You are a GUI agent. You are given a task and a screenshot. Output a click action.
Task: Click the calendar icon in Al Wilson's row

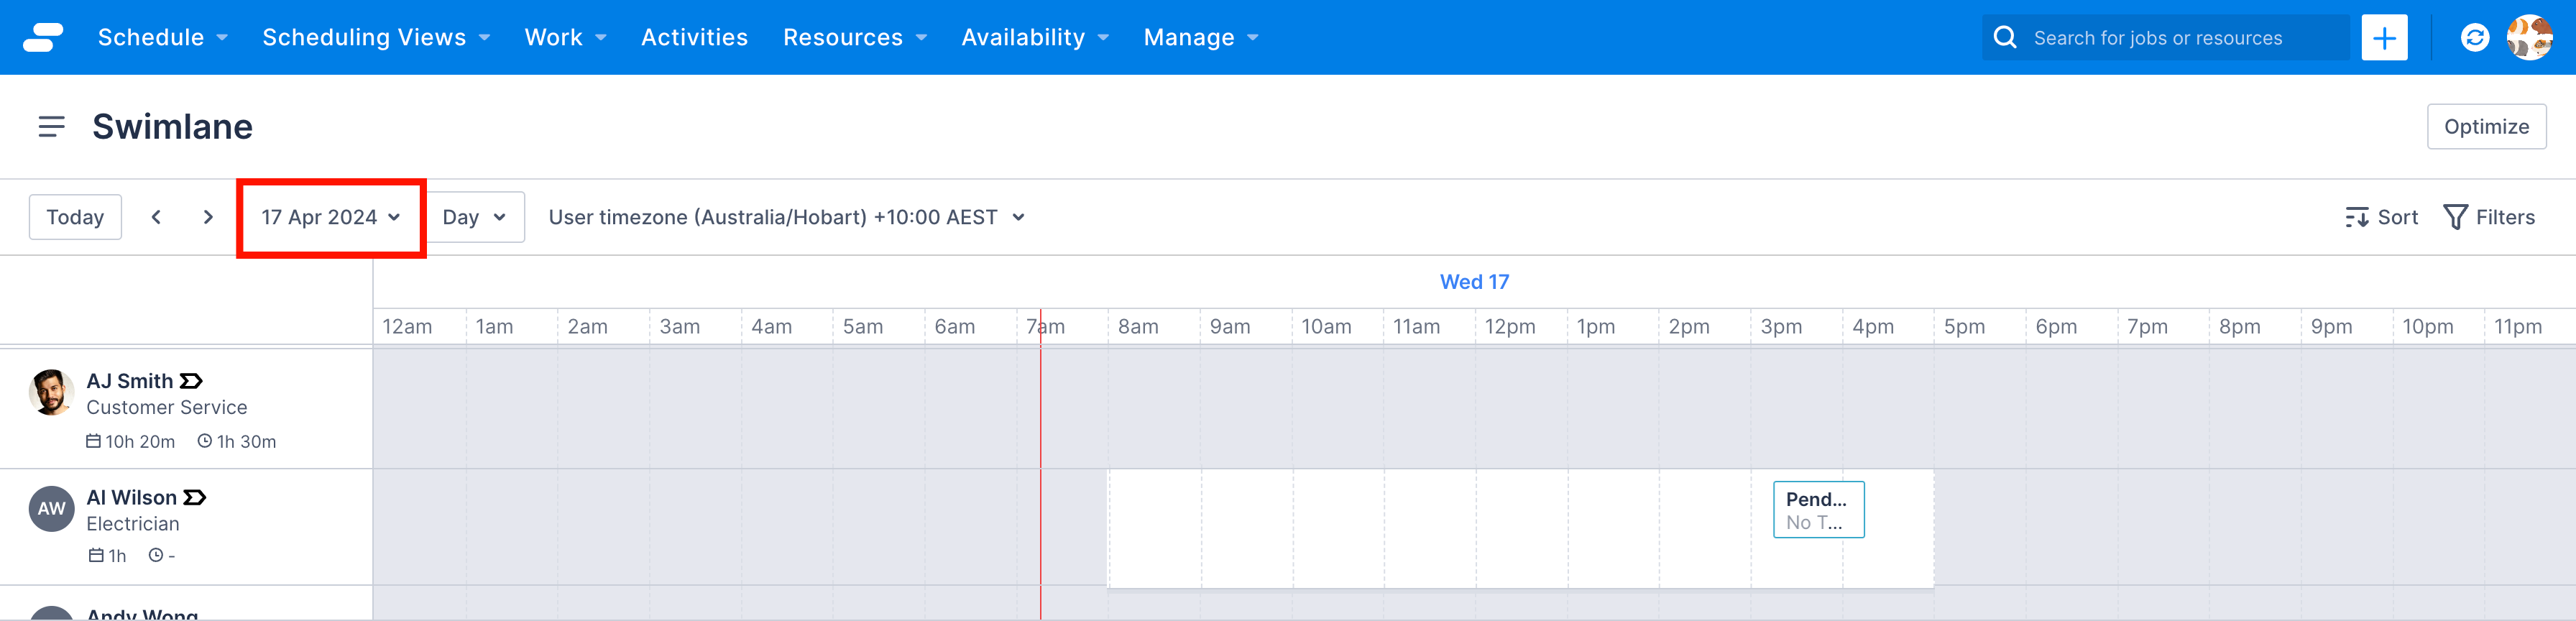click(96, 555)
